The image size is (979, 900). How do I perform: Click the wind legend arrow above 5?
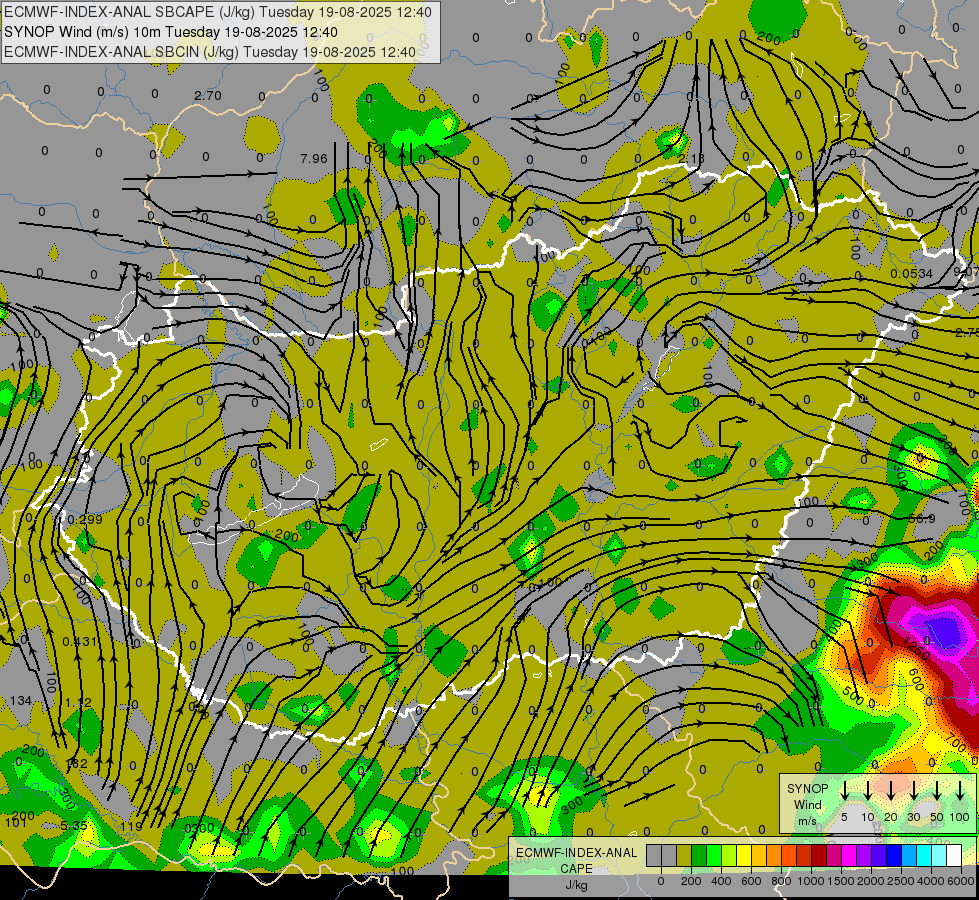[x=845, y=791]
